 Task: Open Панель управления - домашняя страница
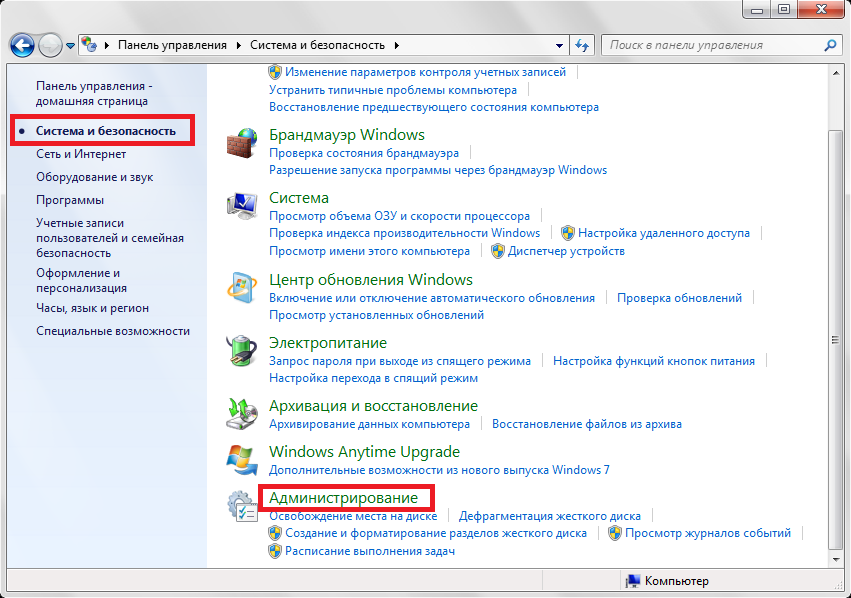(x=94, y=93)
